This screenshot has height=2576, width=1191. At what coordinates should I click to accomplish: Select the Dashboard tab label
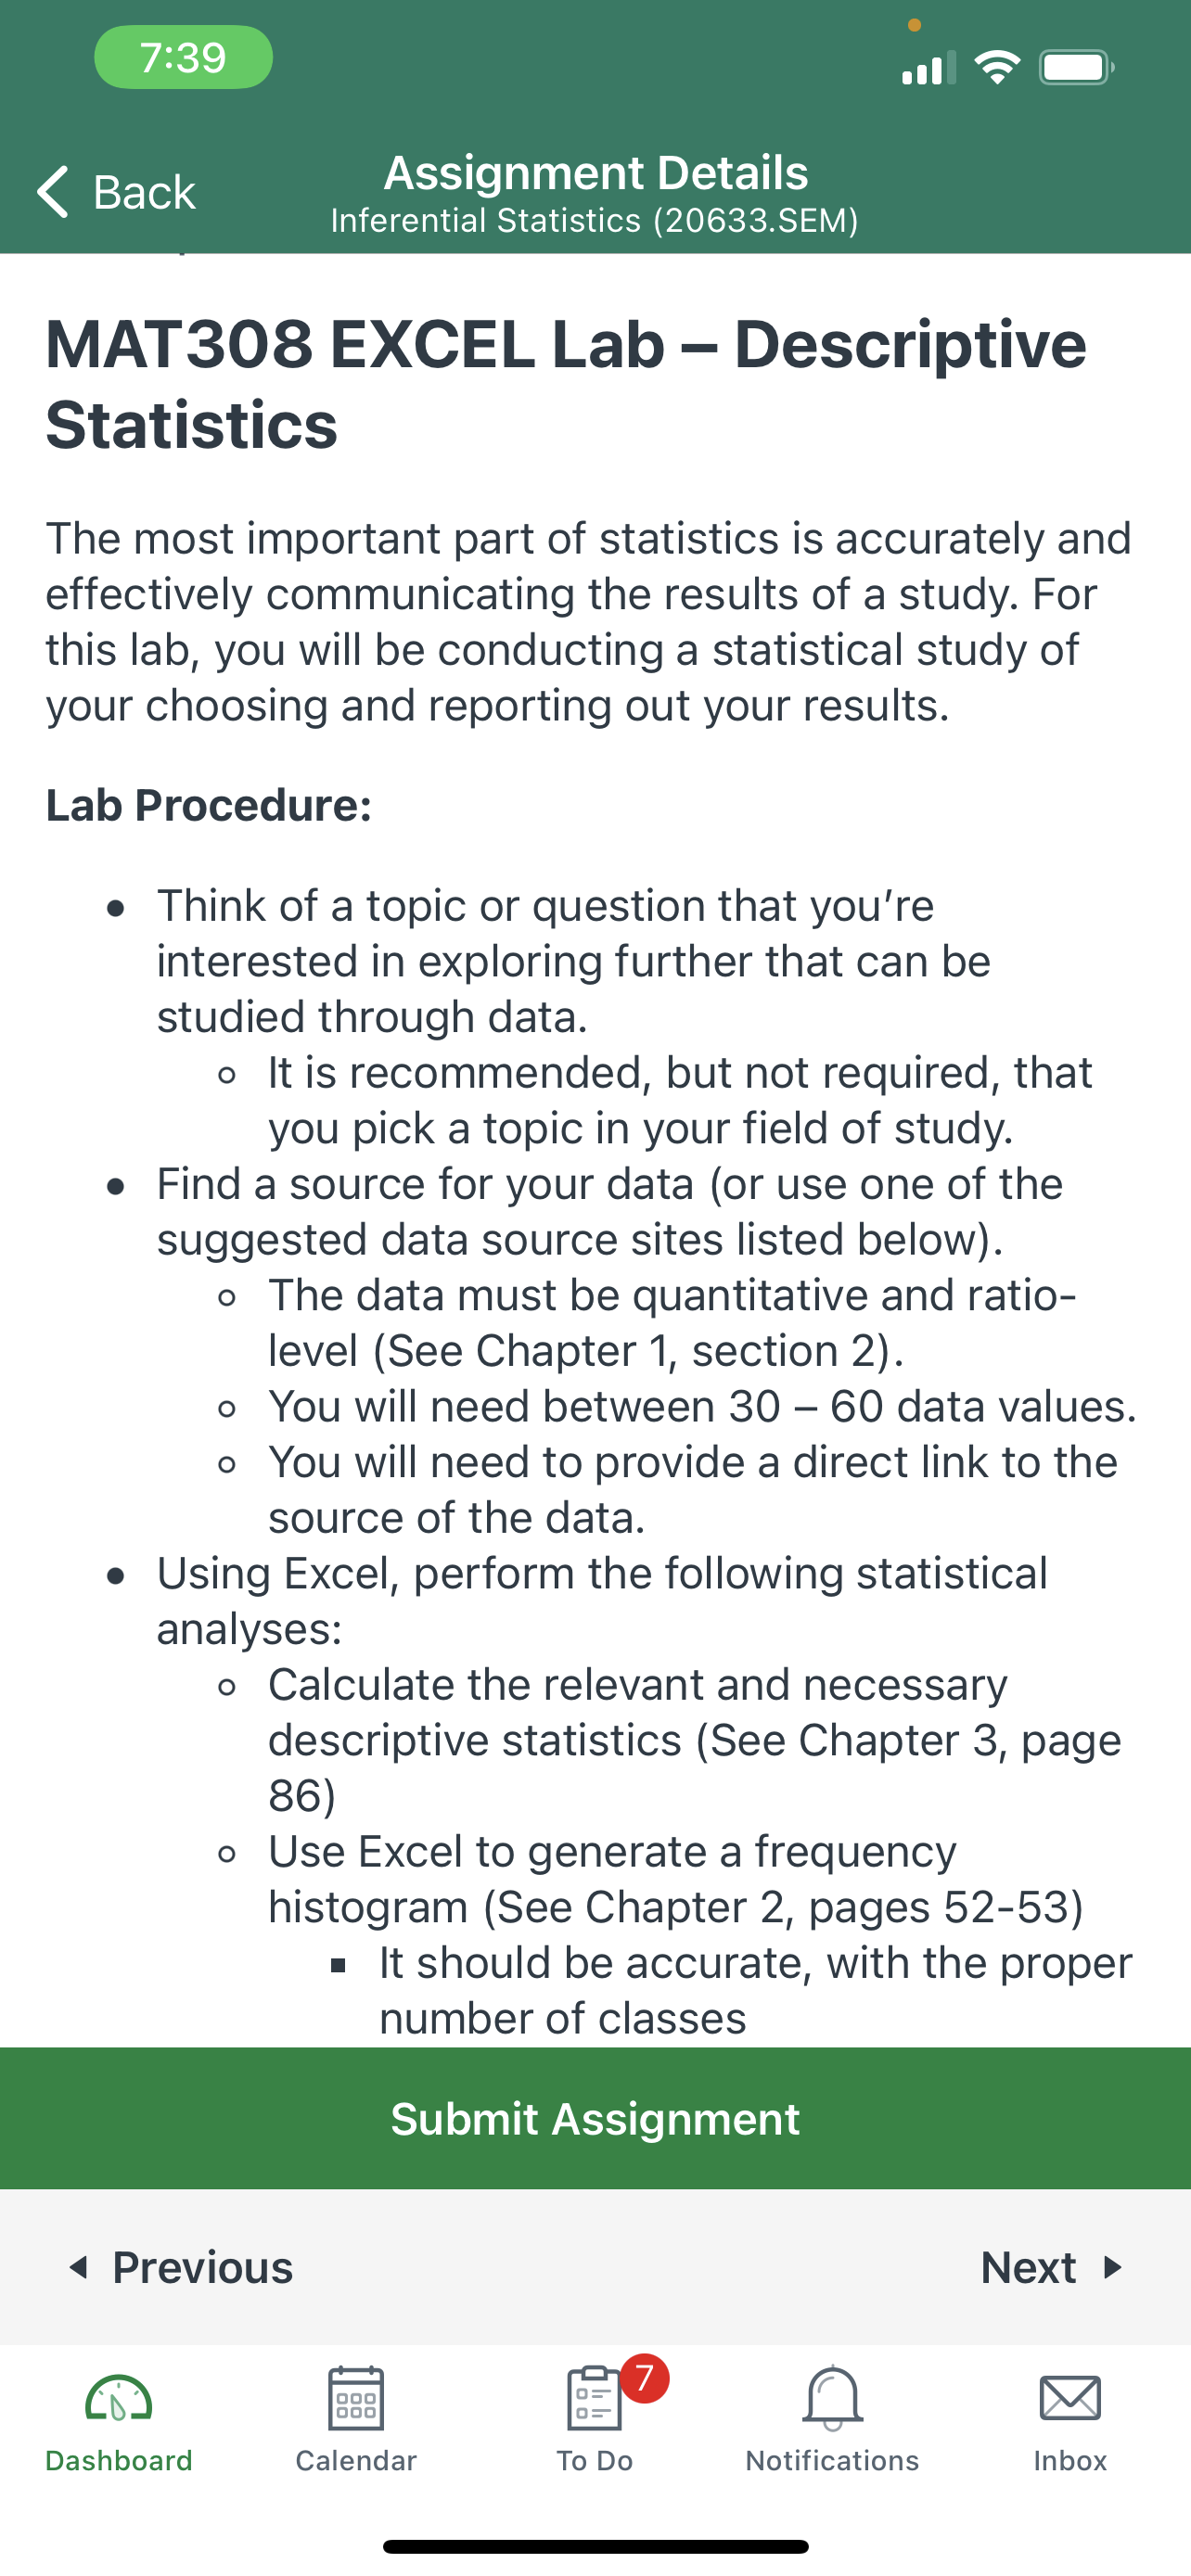coord(118,2460)
